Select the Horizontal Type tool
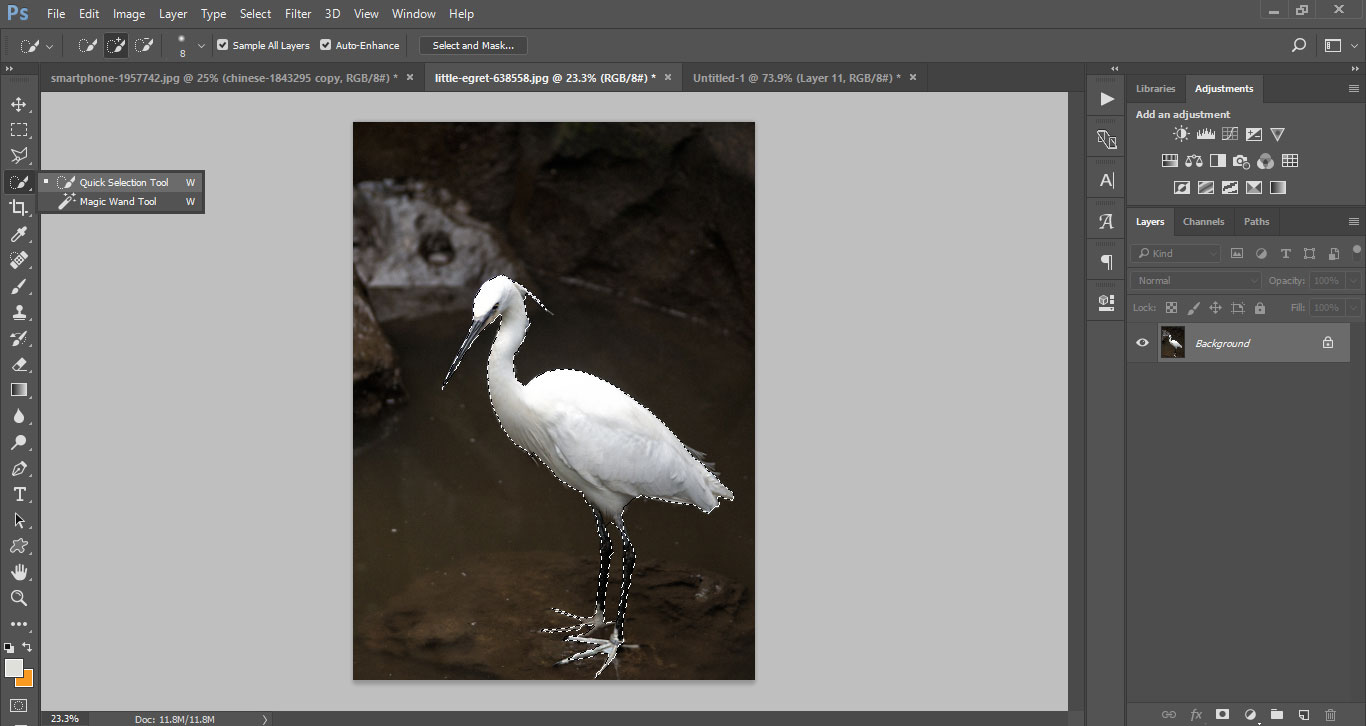Screen dimensions: 1366x726 tap(18, 494)
